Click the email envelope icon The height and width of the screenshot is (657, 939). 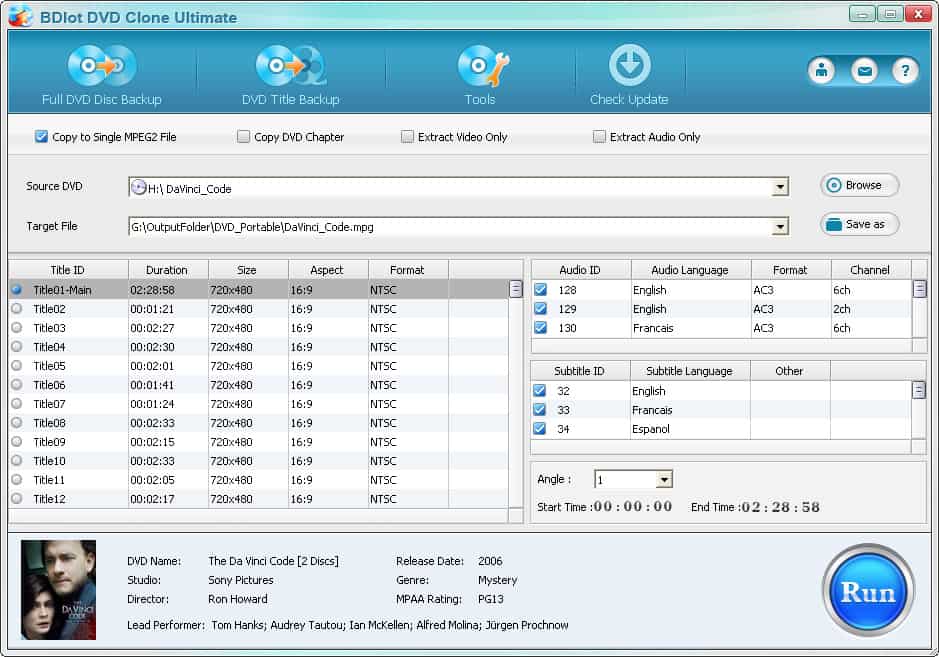tap(864, 71)
